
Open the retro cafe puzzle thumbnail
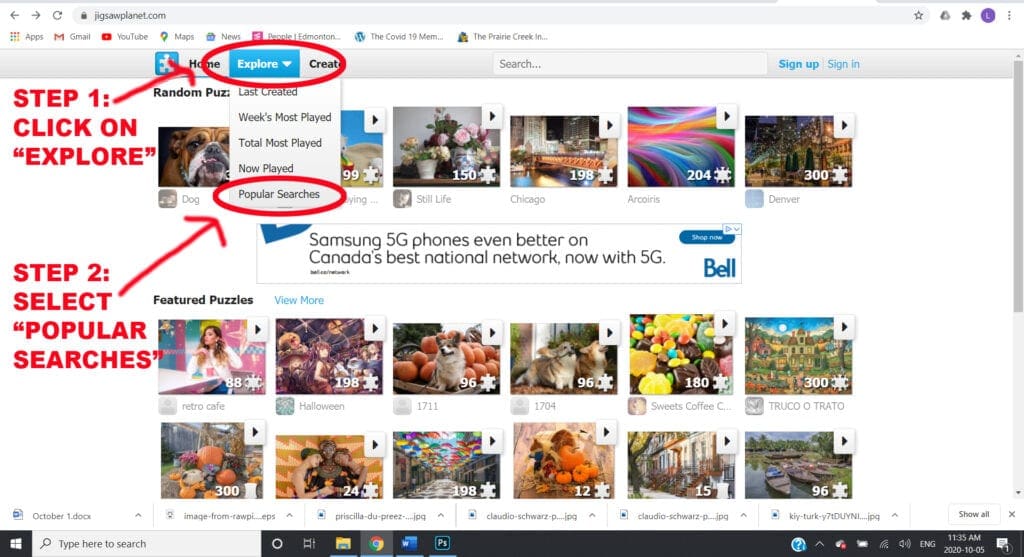pos(212,357)
